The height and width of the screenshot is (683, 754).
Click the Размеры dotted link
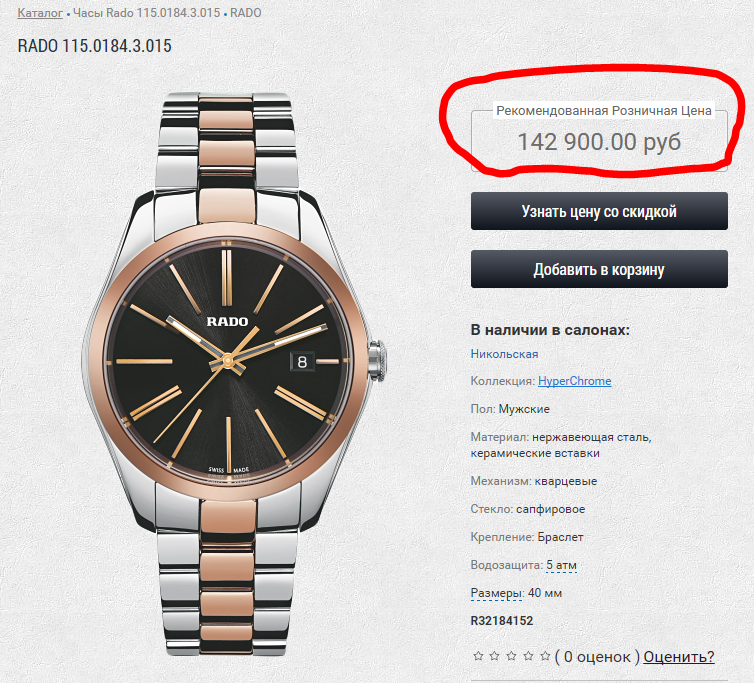tap(496, 593)
